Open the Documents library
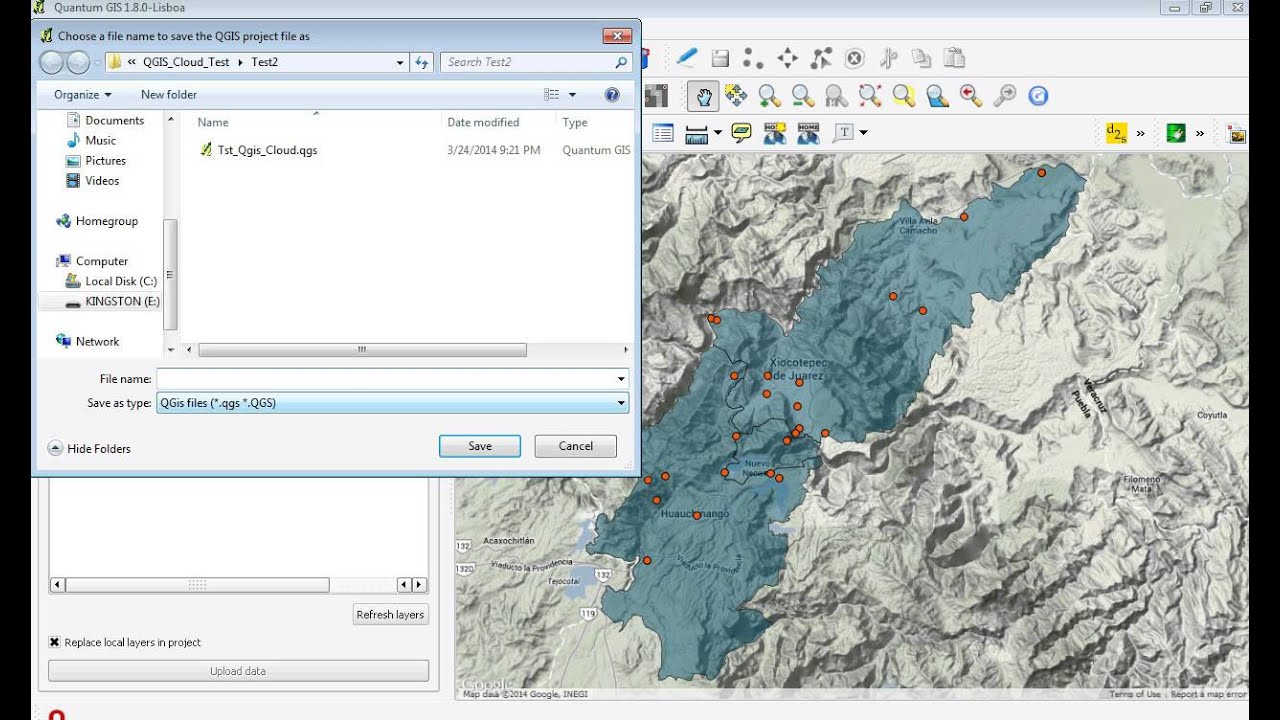The height and width of the screenshot is (720, 1280). 105,120
